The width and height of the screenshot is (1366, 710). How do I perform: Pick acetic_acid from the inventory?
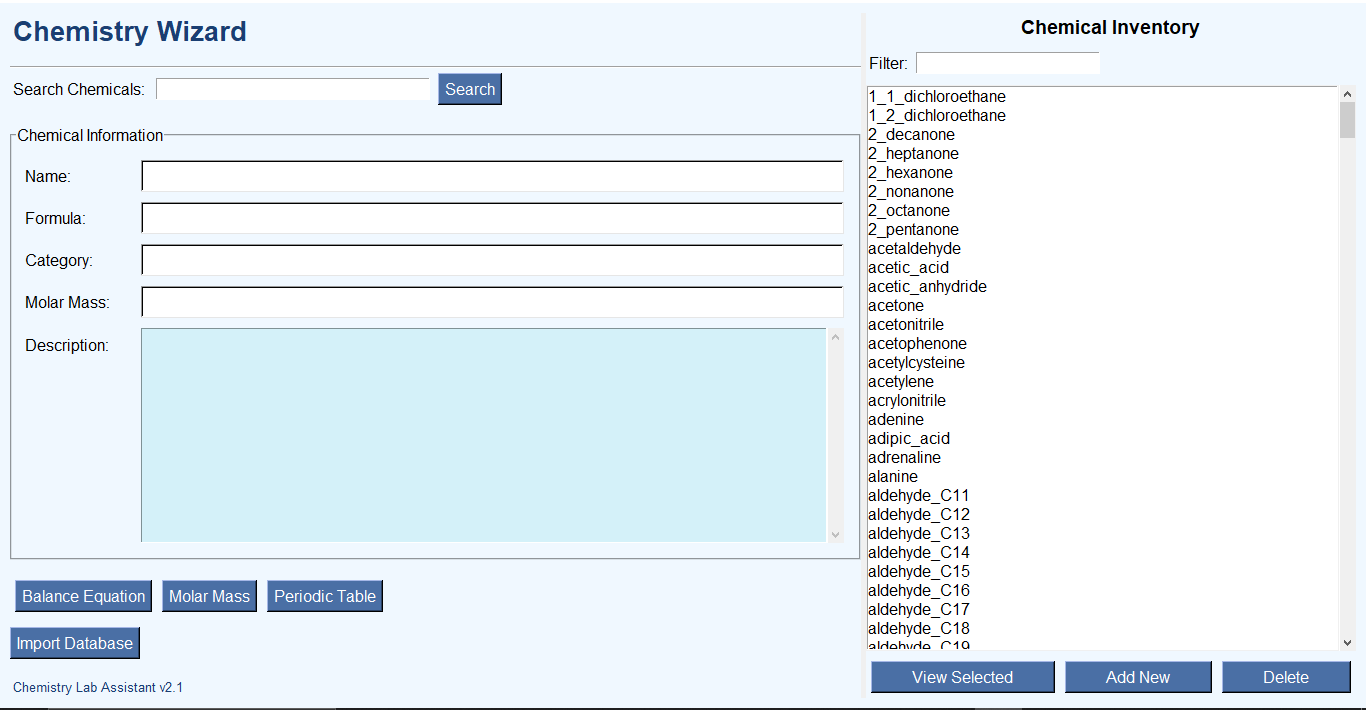[x=1103, y=268]
